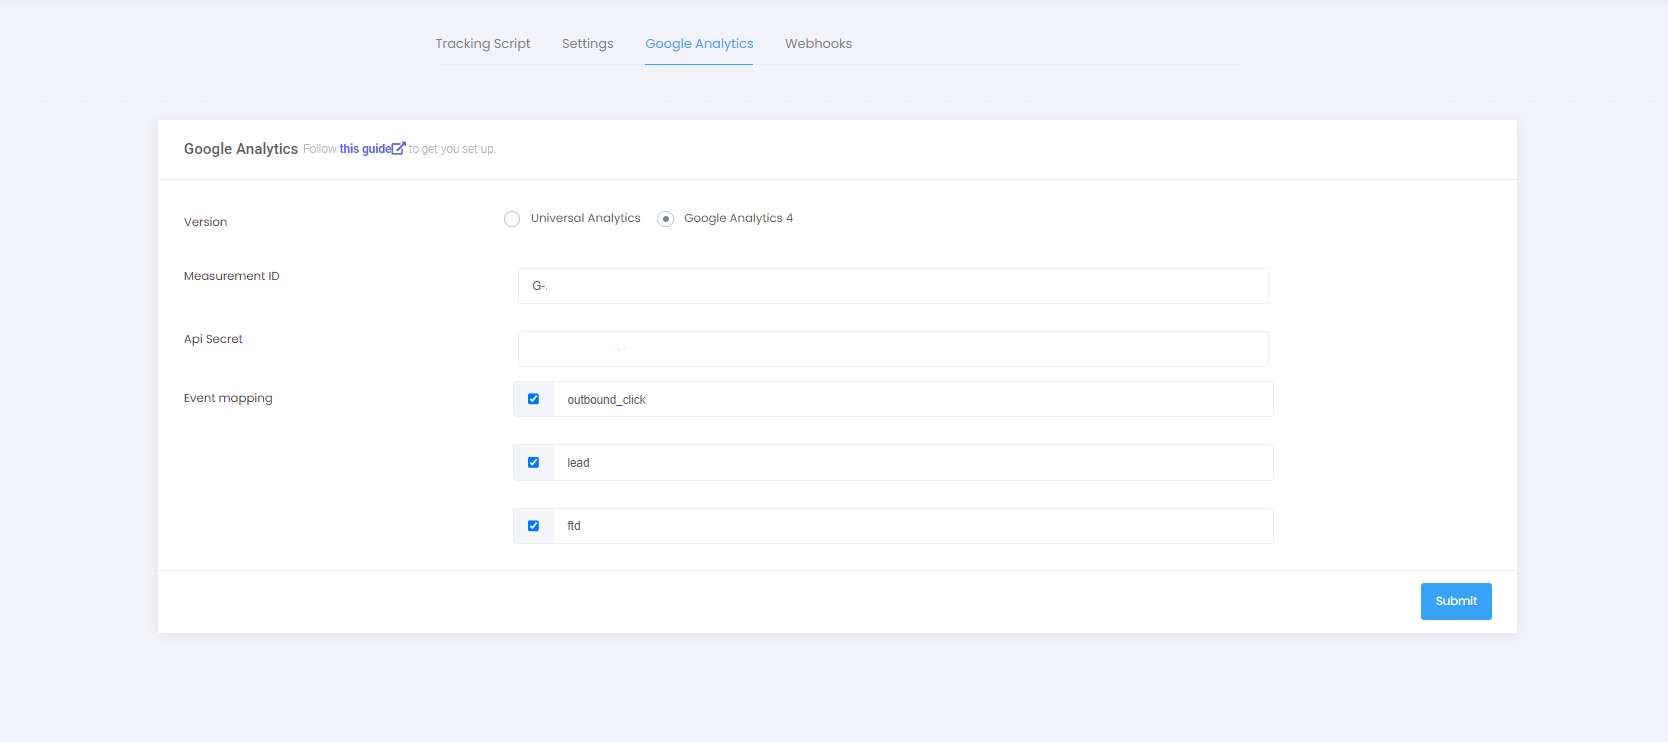1668x742 pixels.
Task: Click into the Api Secret field
Action: 893,349
